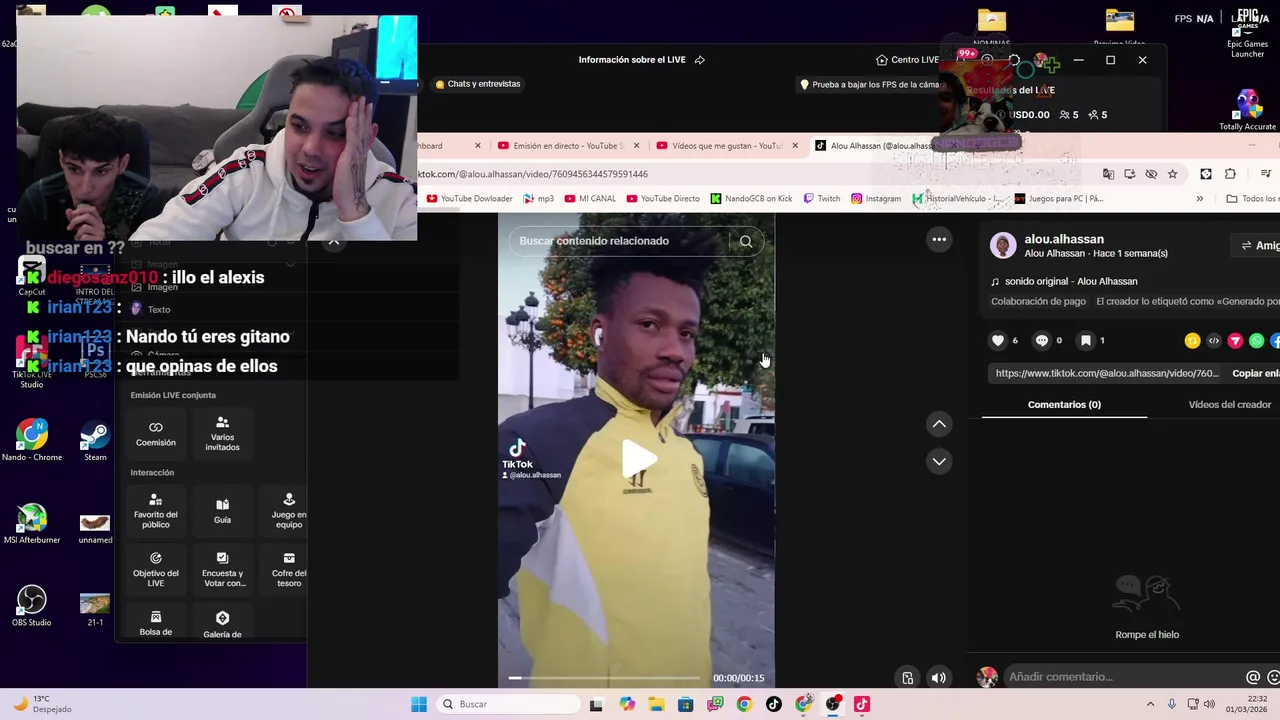Open File Explorer from the taskbar

[x=656, y=704]
